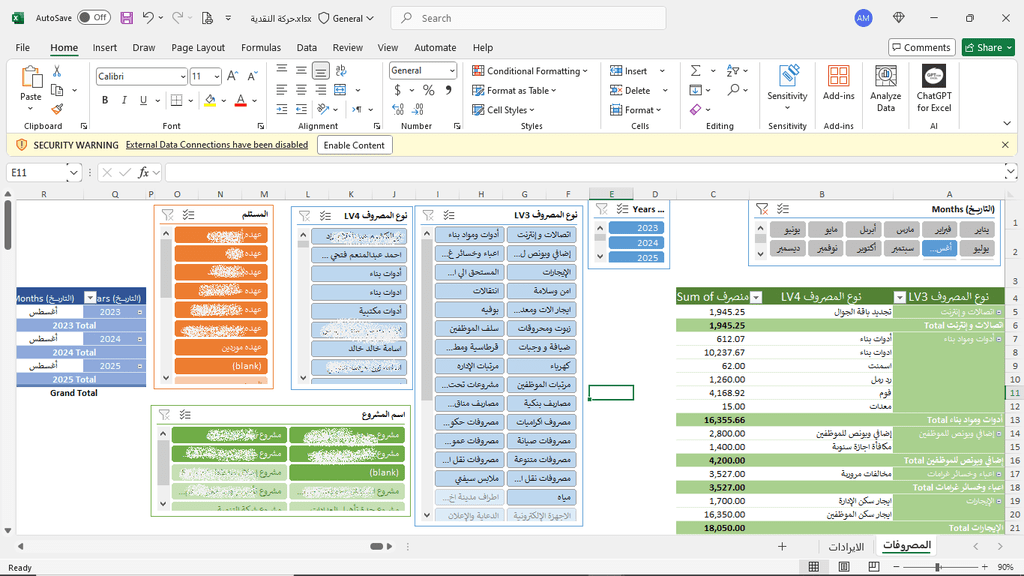
Task: Click the Add-ins ribbon icon
Action: [x=838, y=89]
